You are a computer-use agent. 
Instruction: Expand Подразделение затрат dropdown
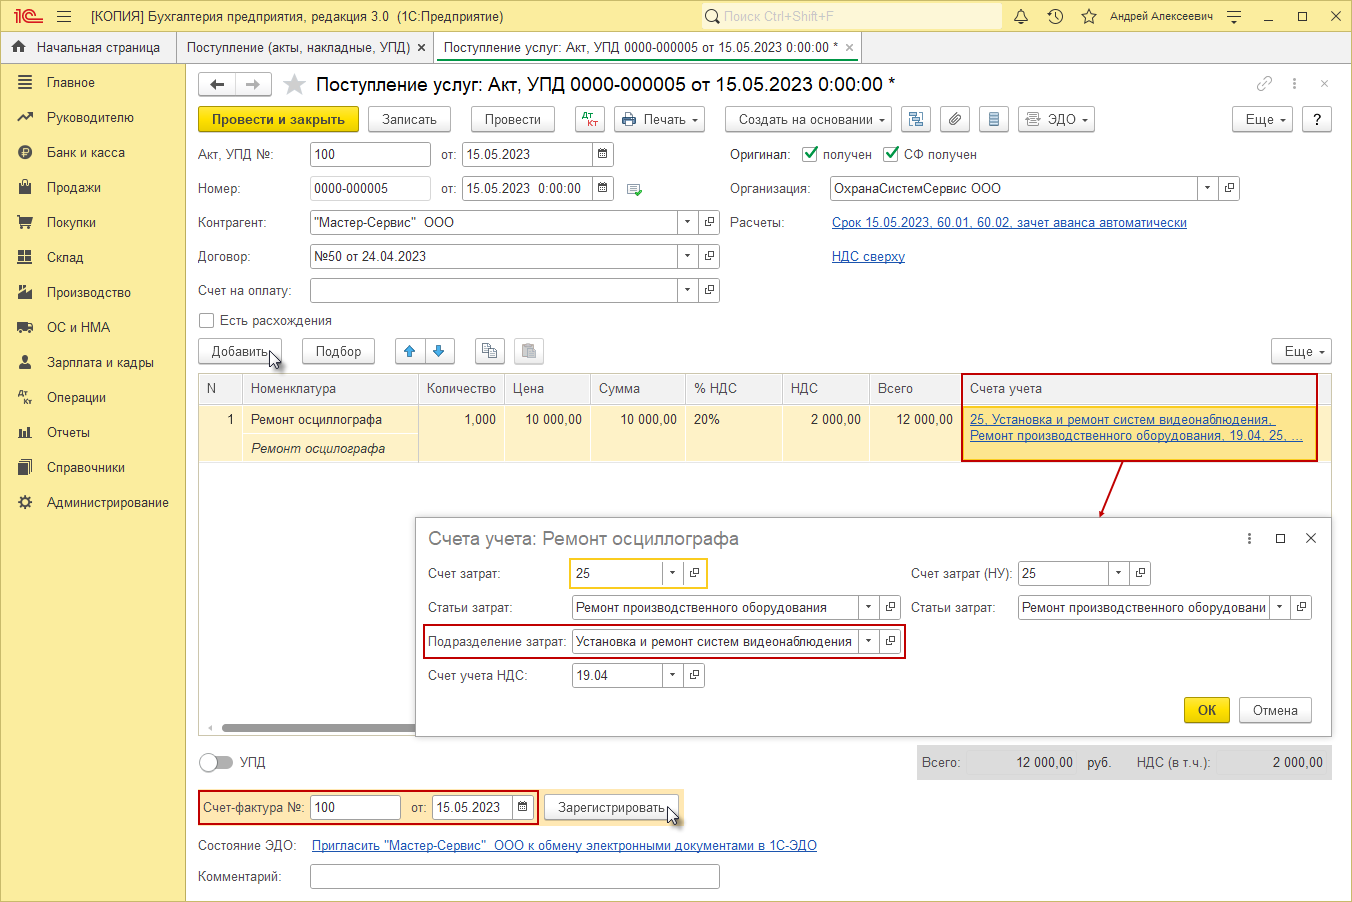[x=868, y=641]
